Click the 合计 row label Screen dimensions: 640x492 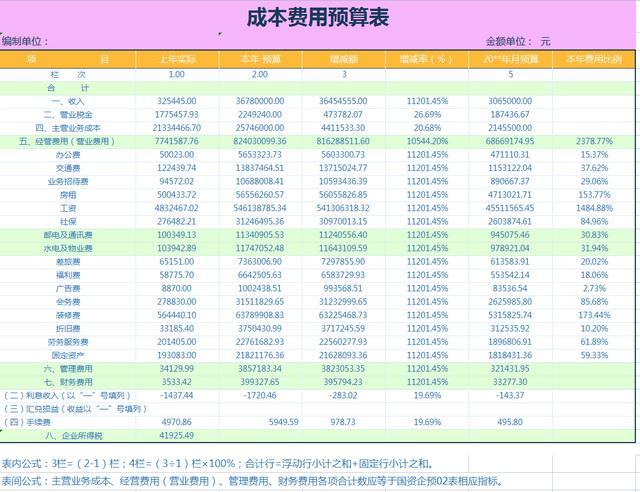coord(68,88)
